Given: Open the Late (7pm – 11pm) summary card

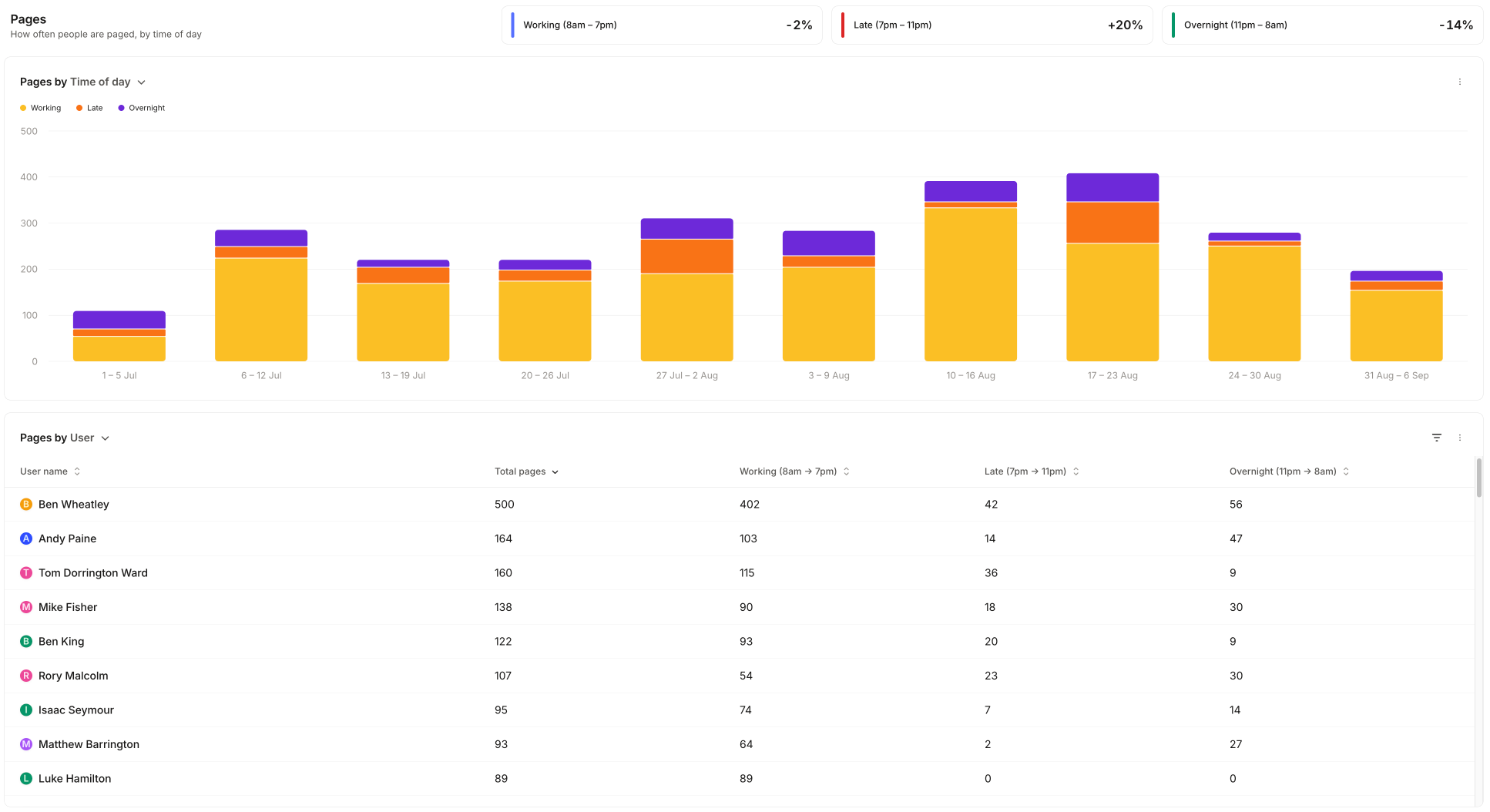Looking at the screenshot, I should point(992,25).
